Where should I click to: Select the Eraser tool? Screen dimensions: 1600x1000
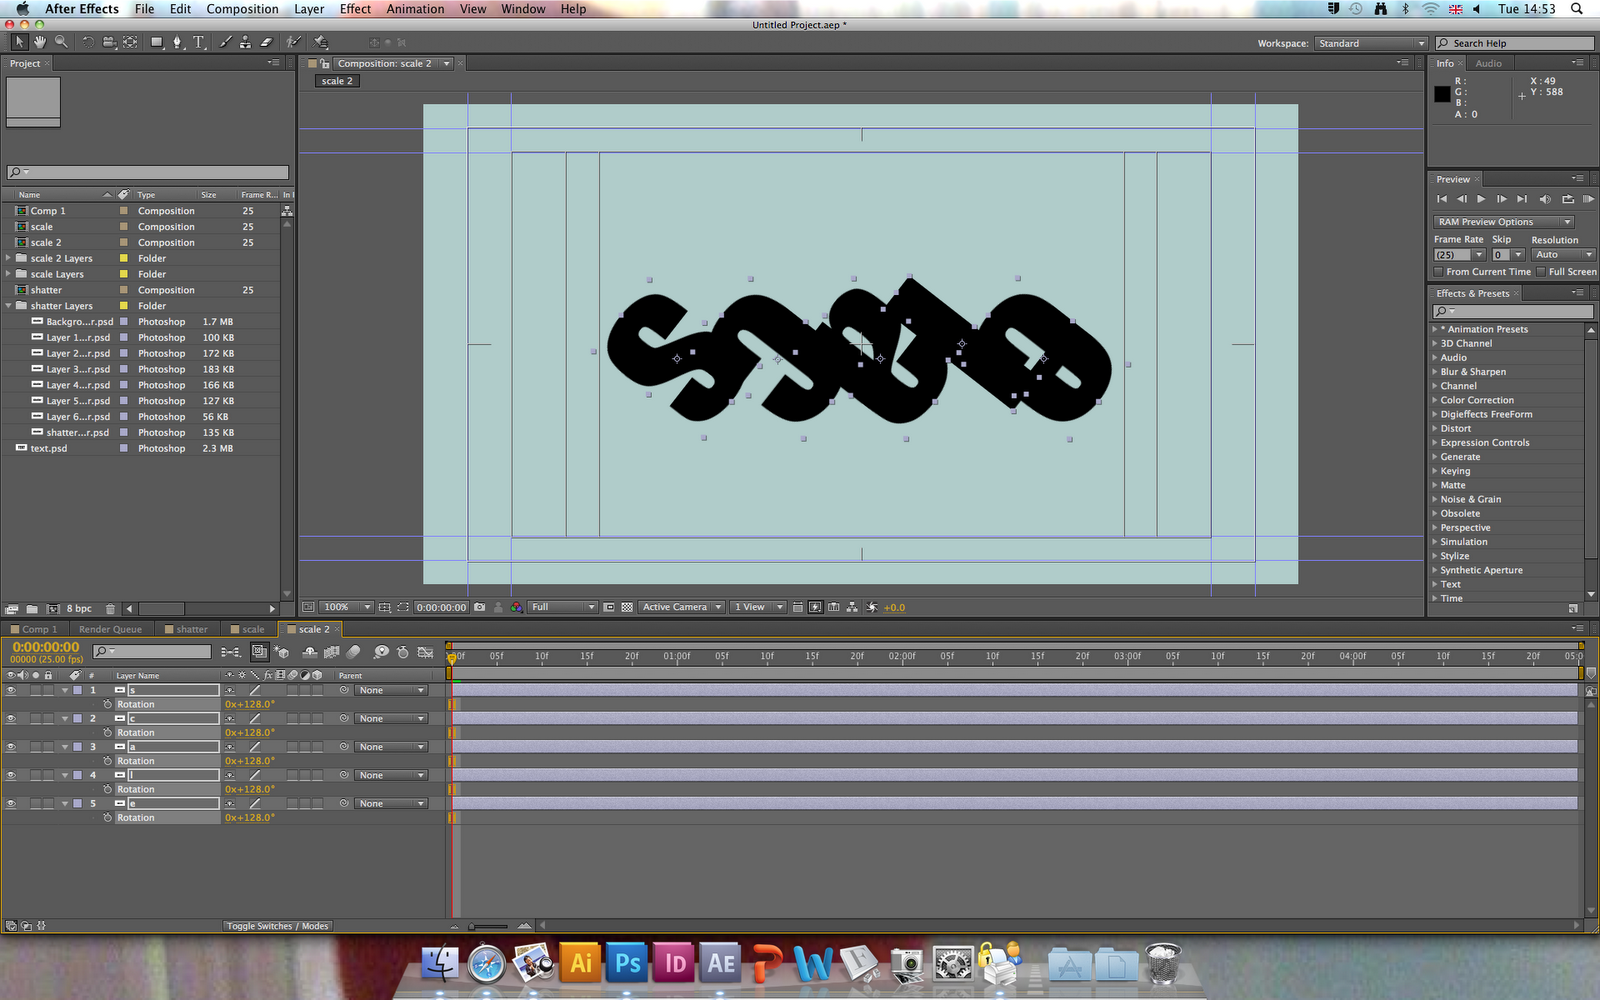267,42
